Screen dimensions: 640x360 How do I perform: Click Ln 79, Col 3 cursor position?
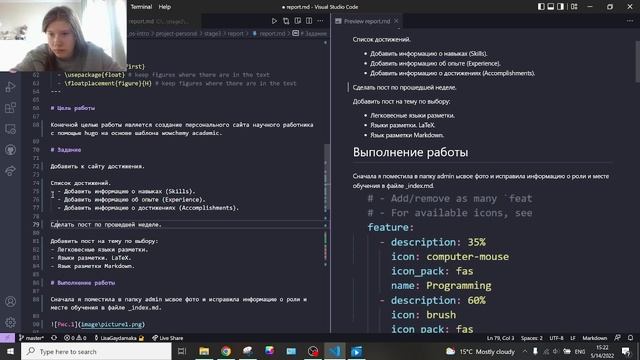click(x=500, y=338)
